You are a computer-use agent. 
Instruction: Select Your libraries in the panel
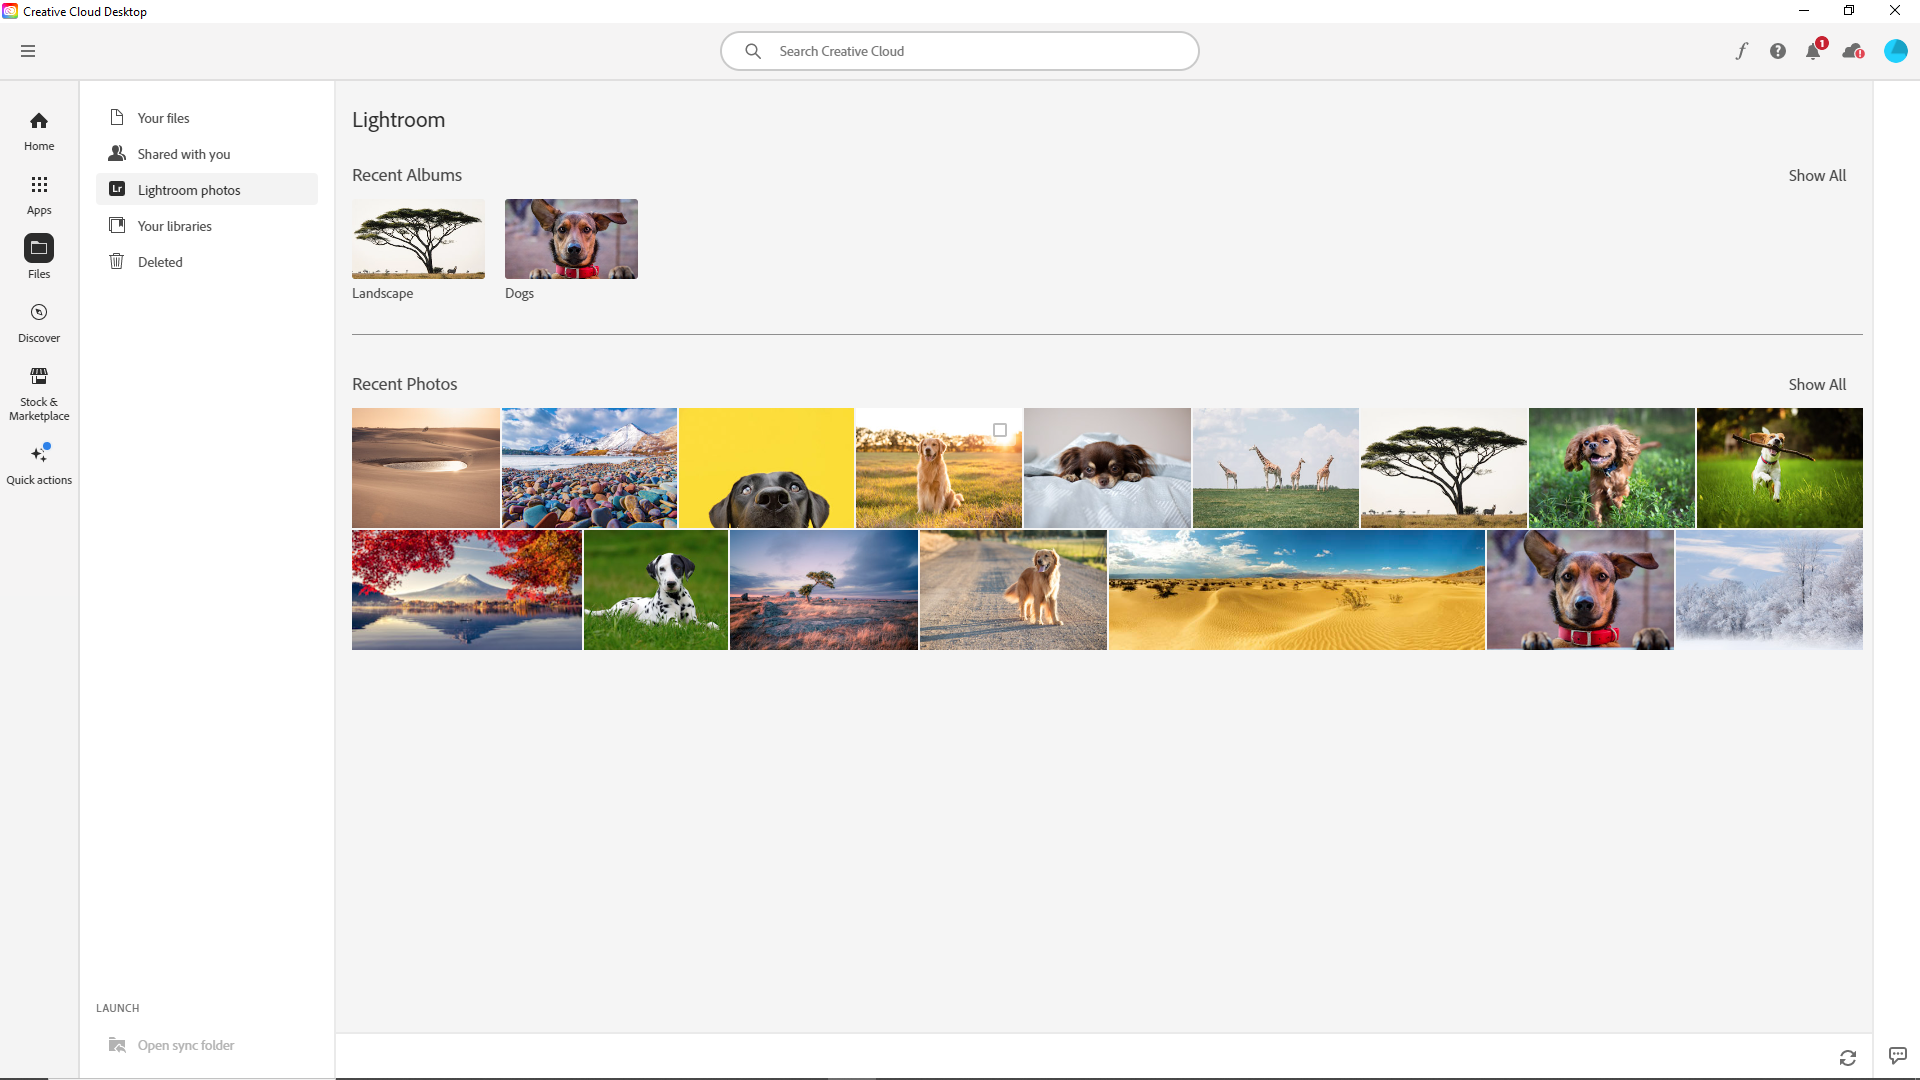tap(174, 225)
